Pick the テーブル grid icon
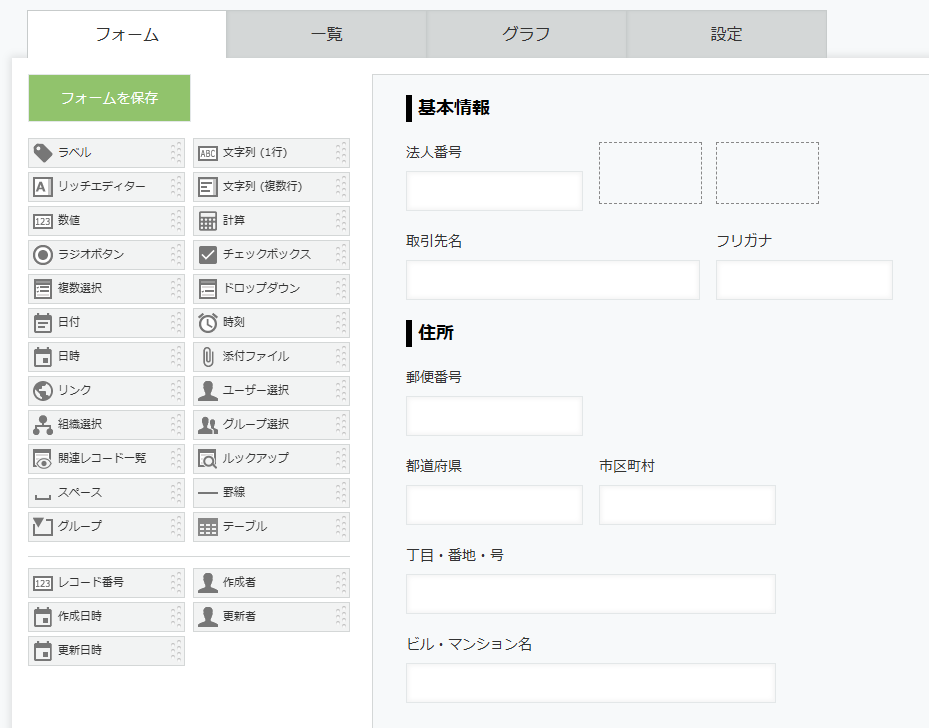The width and height of the screenshot is (929, 728). (x=207, y=527)
